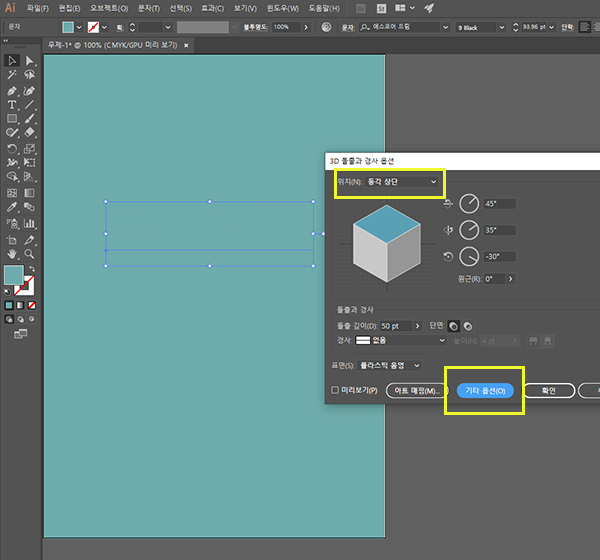Open the 효과(C) menu
The image size is (600, 560).
(212, 8)
